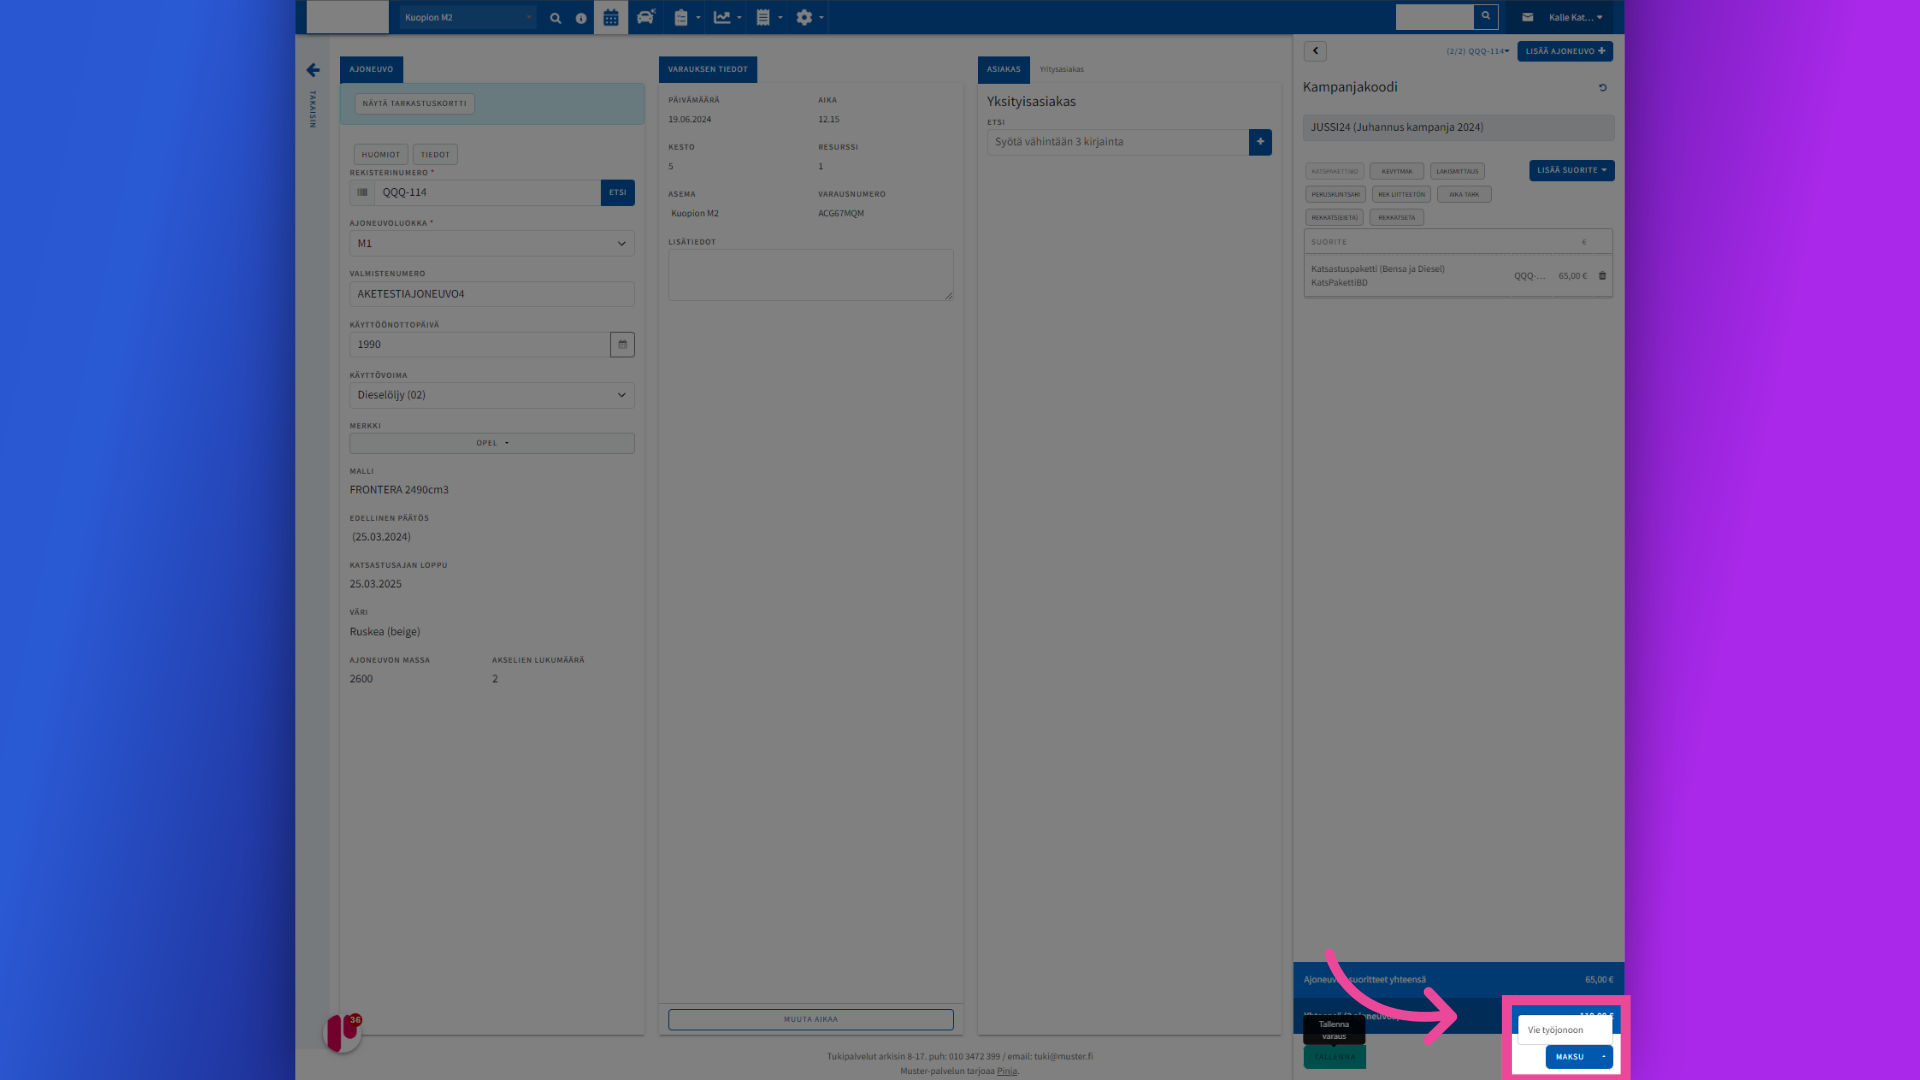Screen dimensions: 1920x1080
Task: Click the KATSPAKETTIBD quick service button
Action: (1334, 171)
